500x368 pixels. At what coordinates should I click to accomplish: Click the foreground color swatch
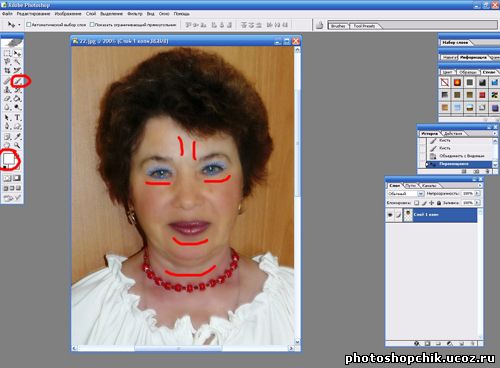[9, 158]
